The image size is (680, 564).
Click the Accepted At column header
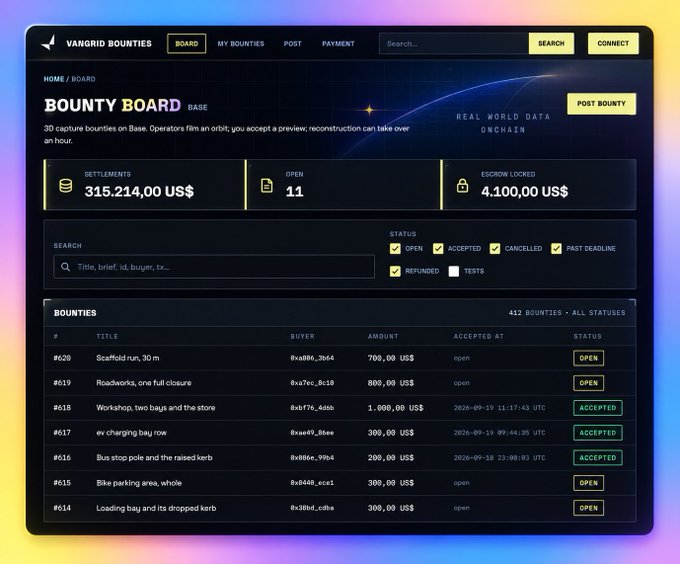pyautogui.click(x=479, y=336)
